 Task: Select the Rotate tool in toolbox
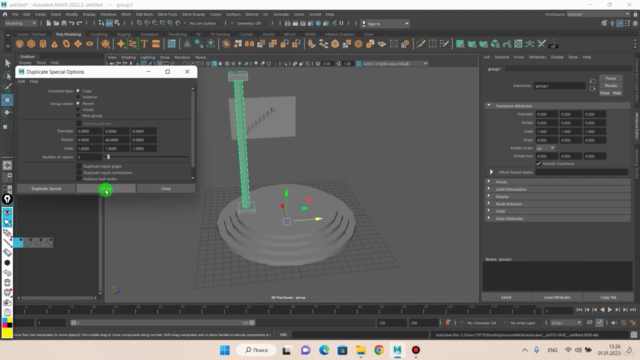7,112
